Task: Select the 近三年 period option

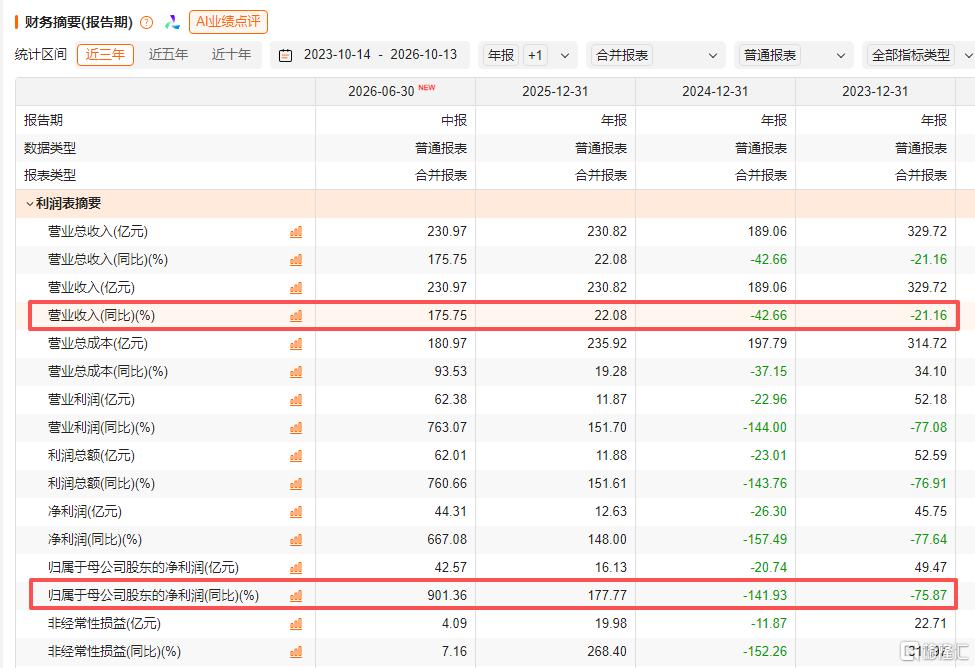Action: pos(105,55)
